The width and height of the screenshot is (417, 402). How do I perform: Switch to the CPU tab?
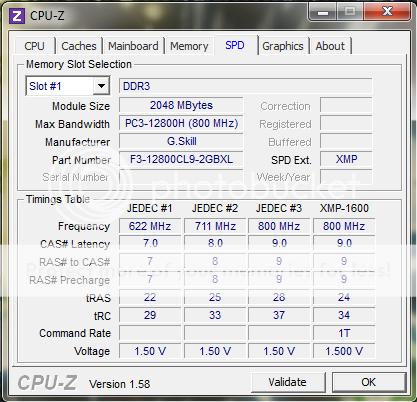34,46
